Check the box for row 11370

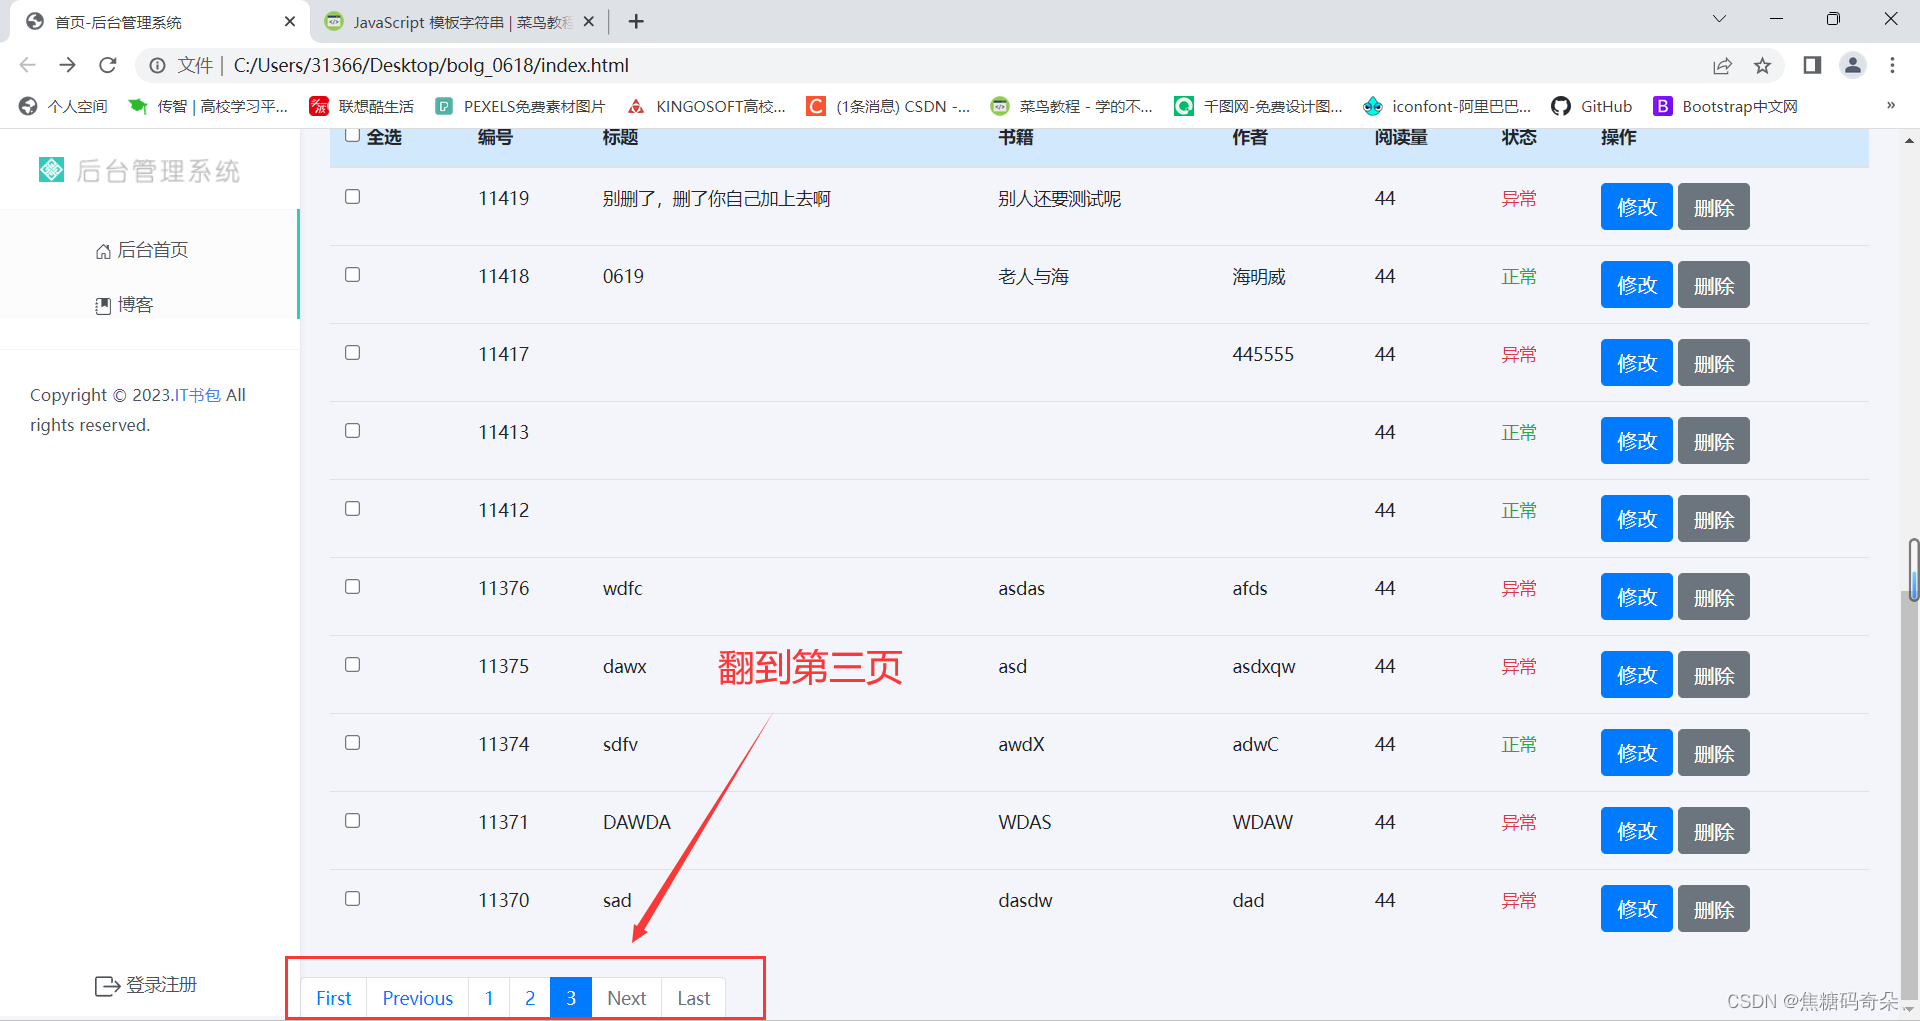[x=352, y=899]
